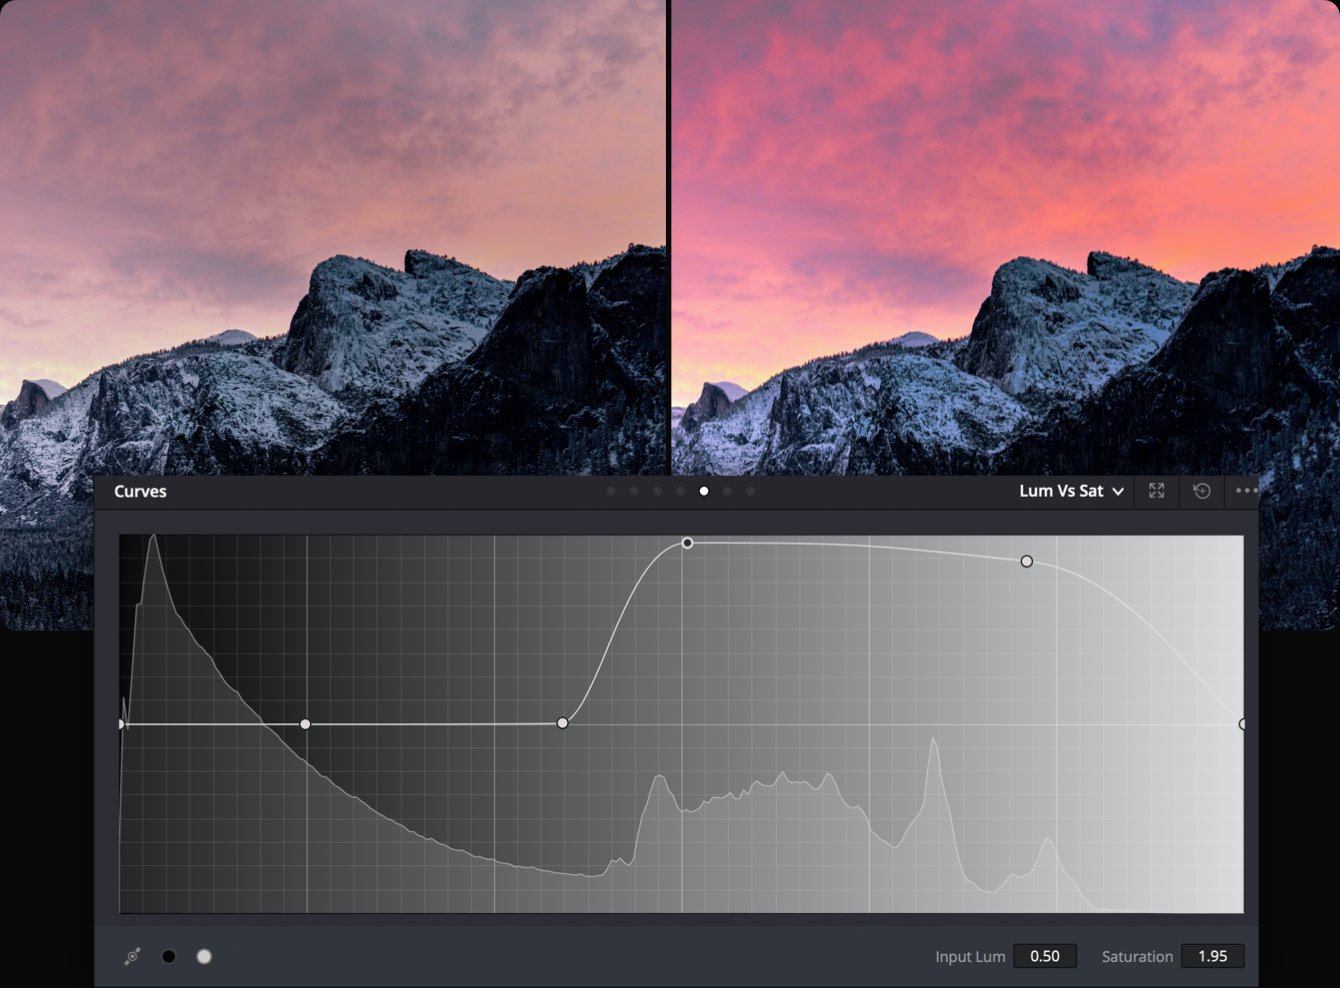This screenshot has width=1340, height=988.
Task: Expand the Curves panel to fullscreen
Action: point(1157,491)
